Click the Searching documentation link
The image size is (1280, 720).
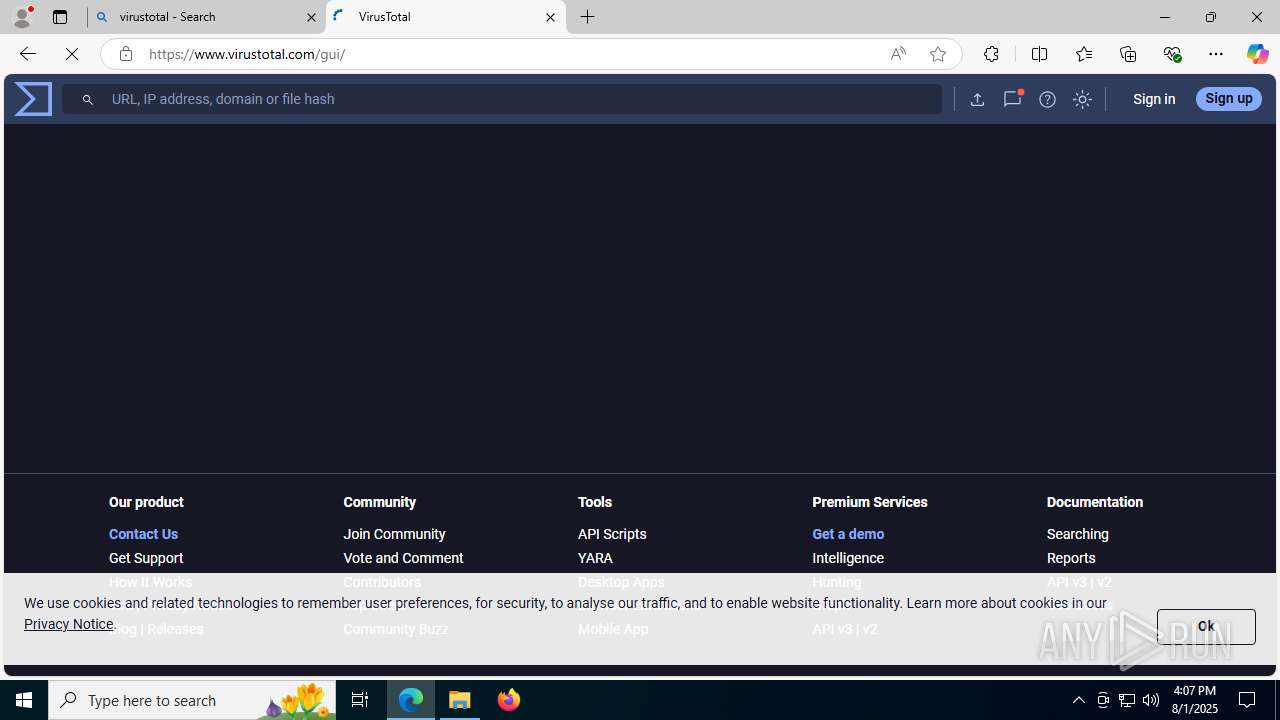(1077, 534)
